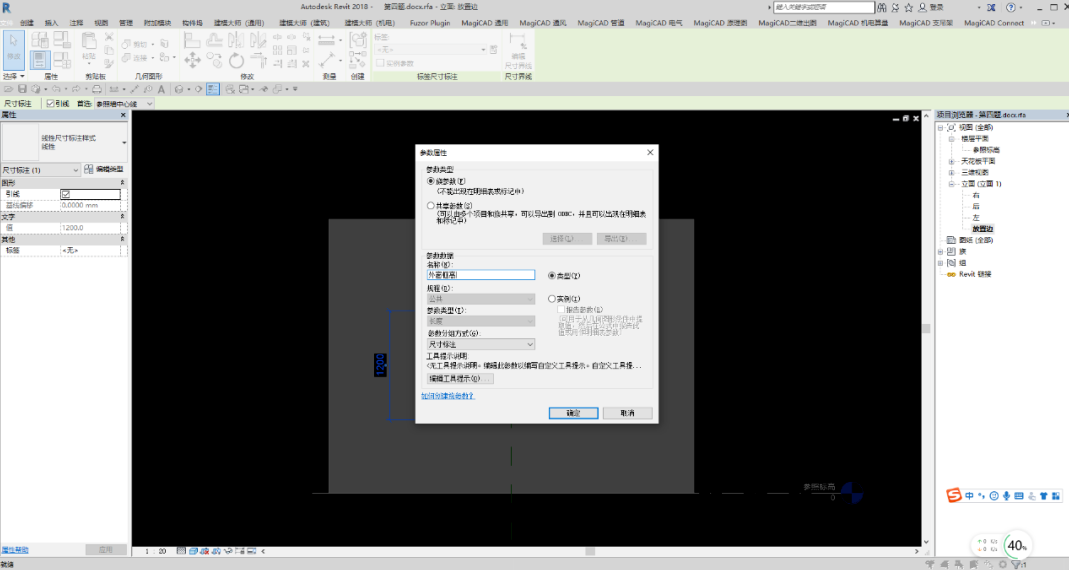Click the search box in title bar
This screenshot has width=1069, height=570.
[x=824, y=8]
